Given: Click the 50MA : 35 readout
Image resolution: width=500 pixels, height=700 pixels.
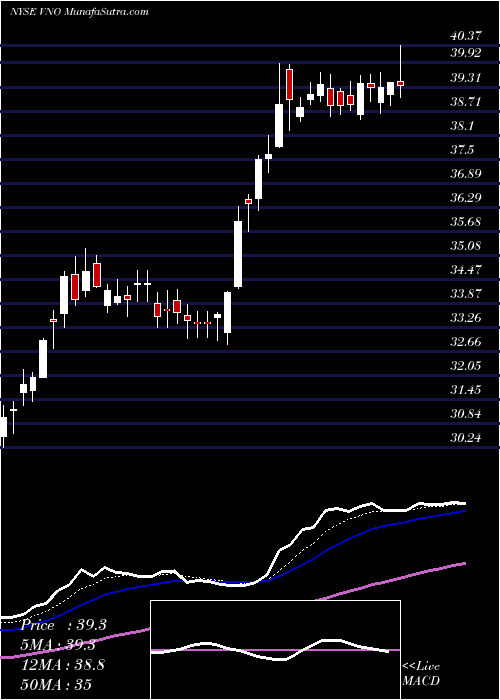Looking at the screenshot, I should click(x=55, y=684).
